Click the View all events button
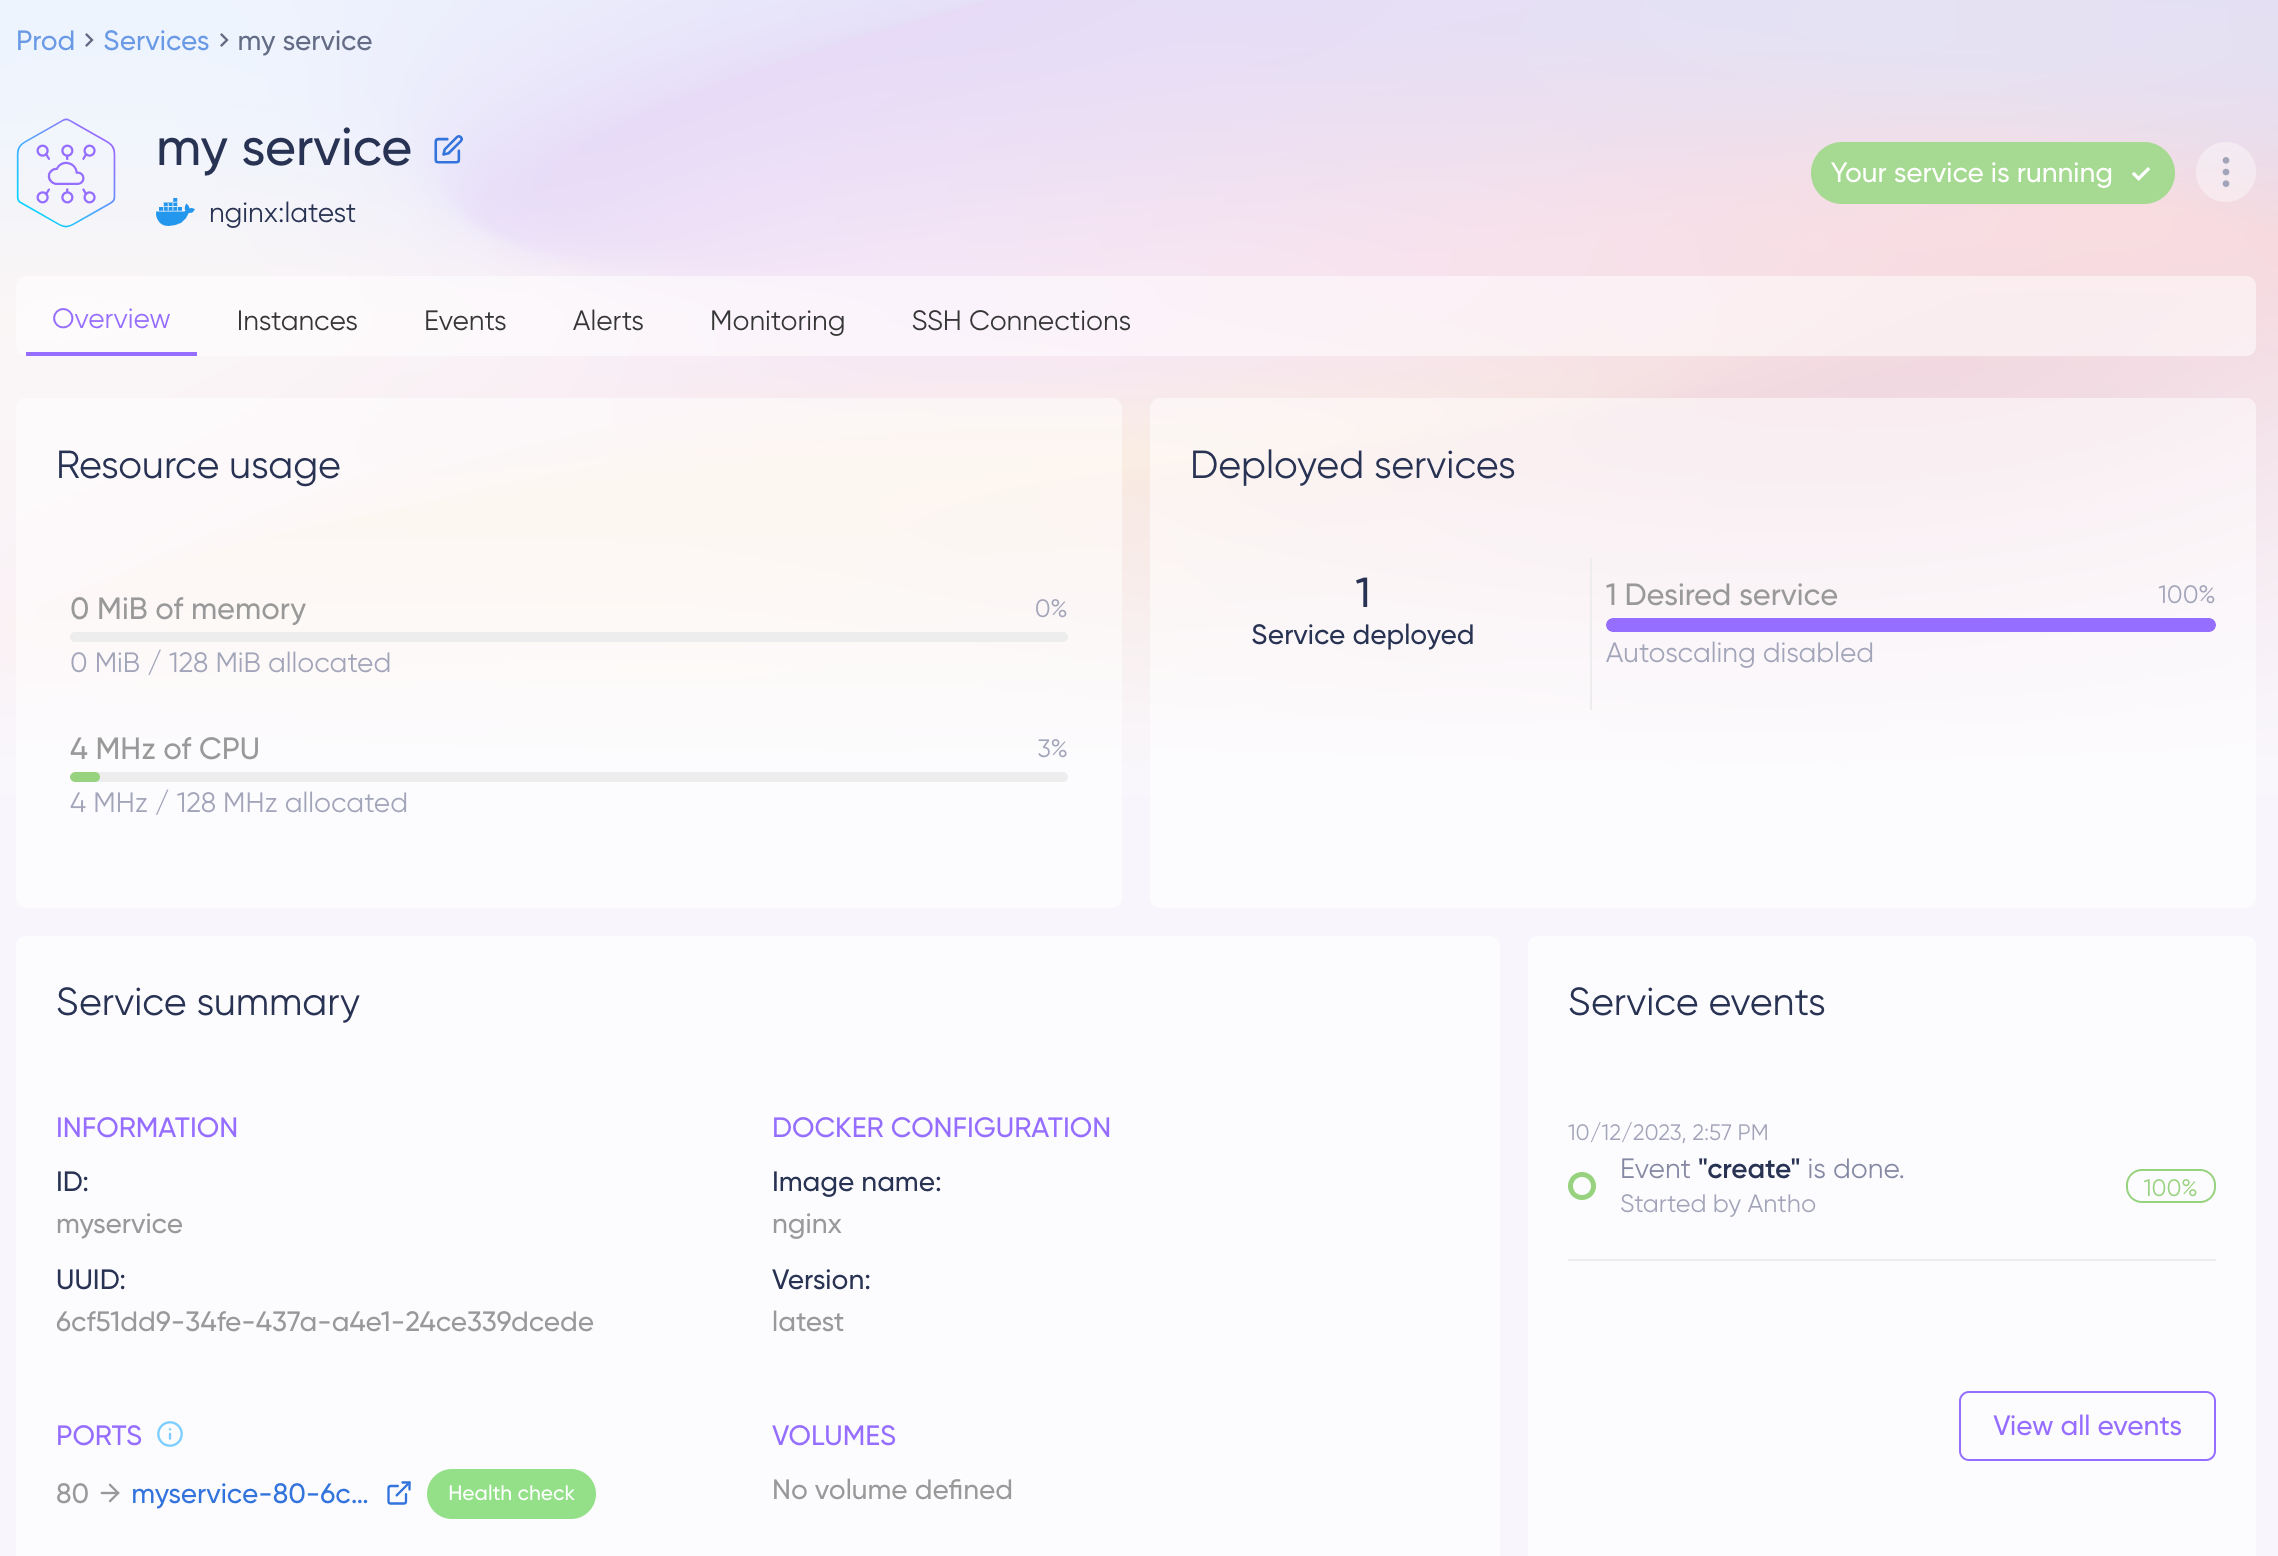Viewport: 2278px width, 1556px height. click(2086, 1424)
